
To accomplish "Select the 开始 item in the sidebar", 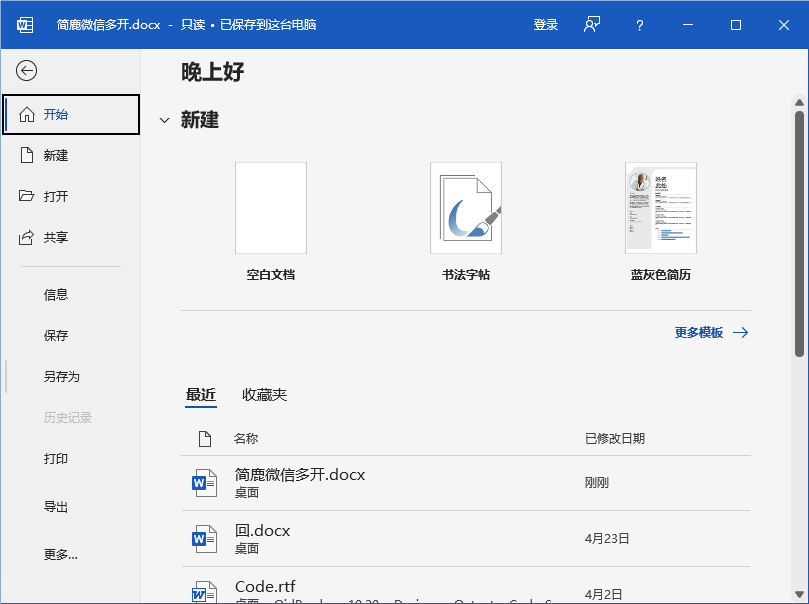I will click(x=71, y=114).
